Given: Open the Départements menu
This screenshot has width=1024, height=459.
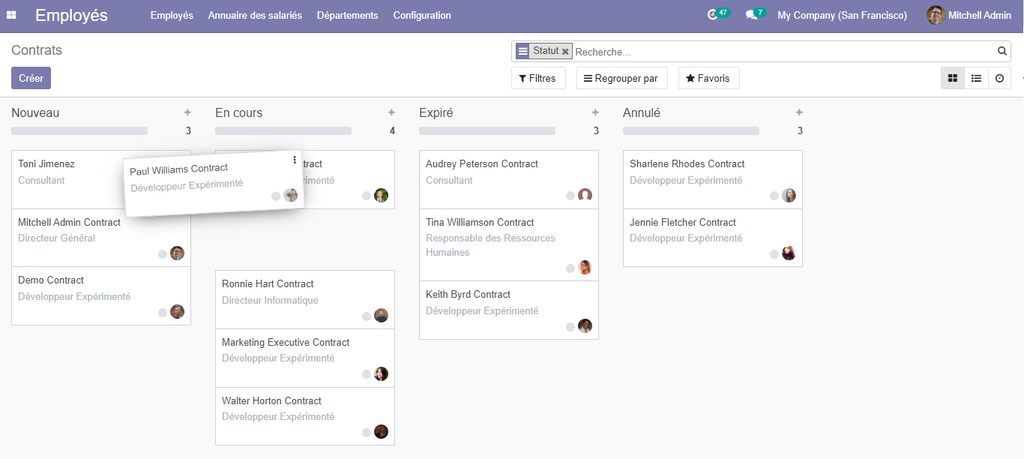Looking at the screenshot, I should pyautogui.click(x=347, y=15).
